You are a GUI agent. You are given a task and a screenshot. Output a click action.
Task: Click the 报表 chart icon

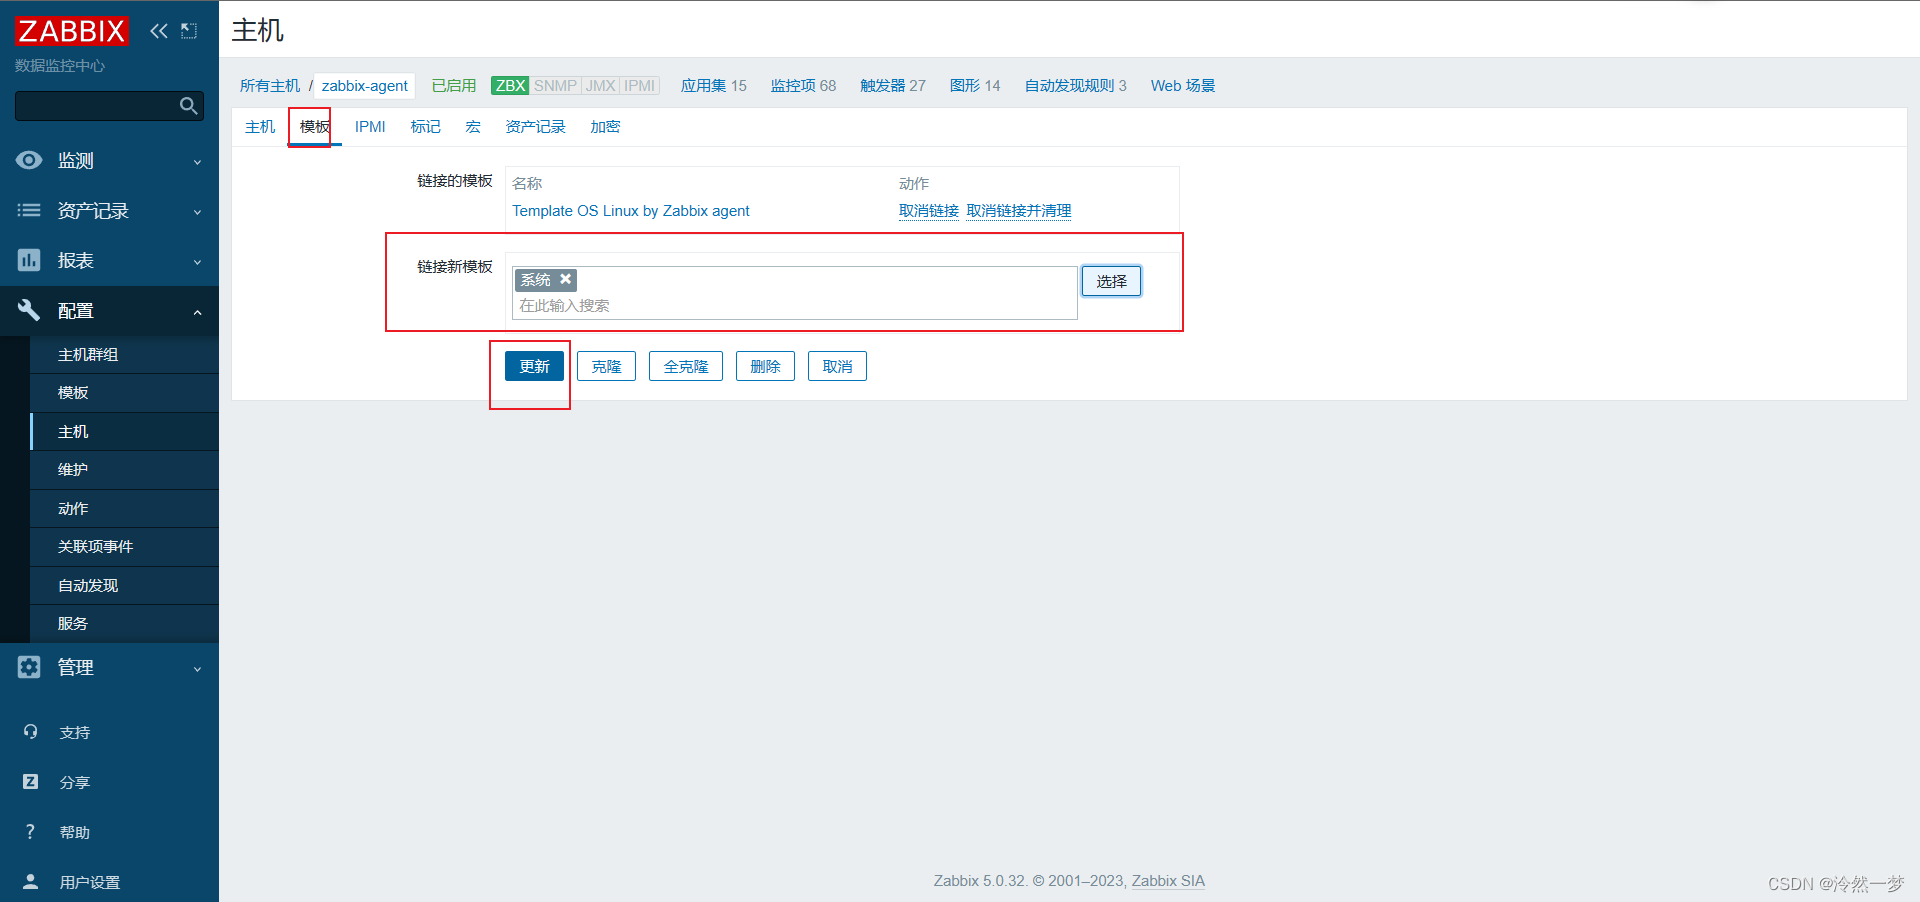pos(29,260)
